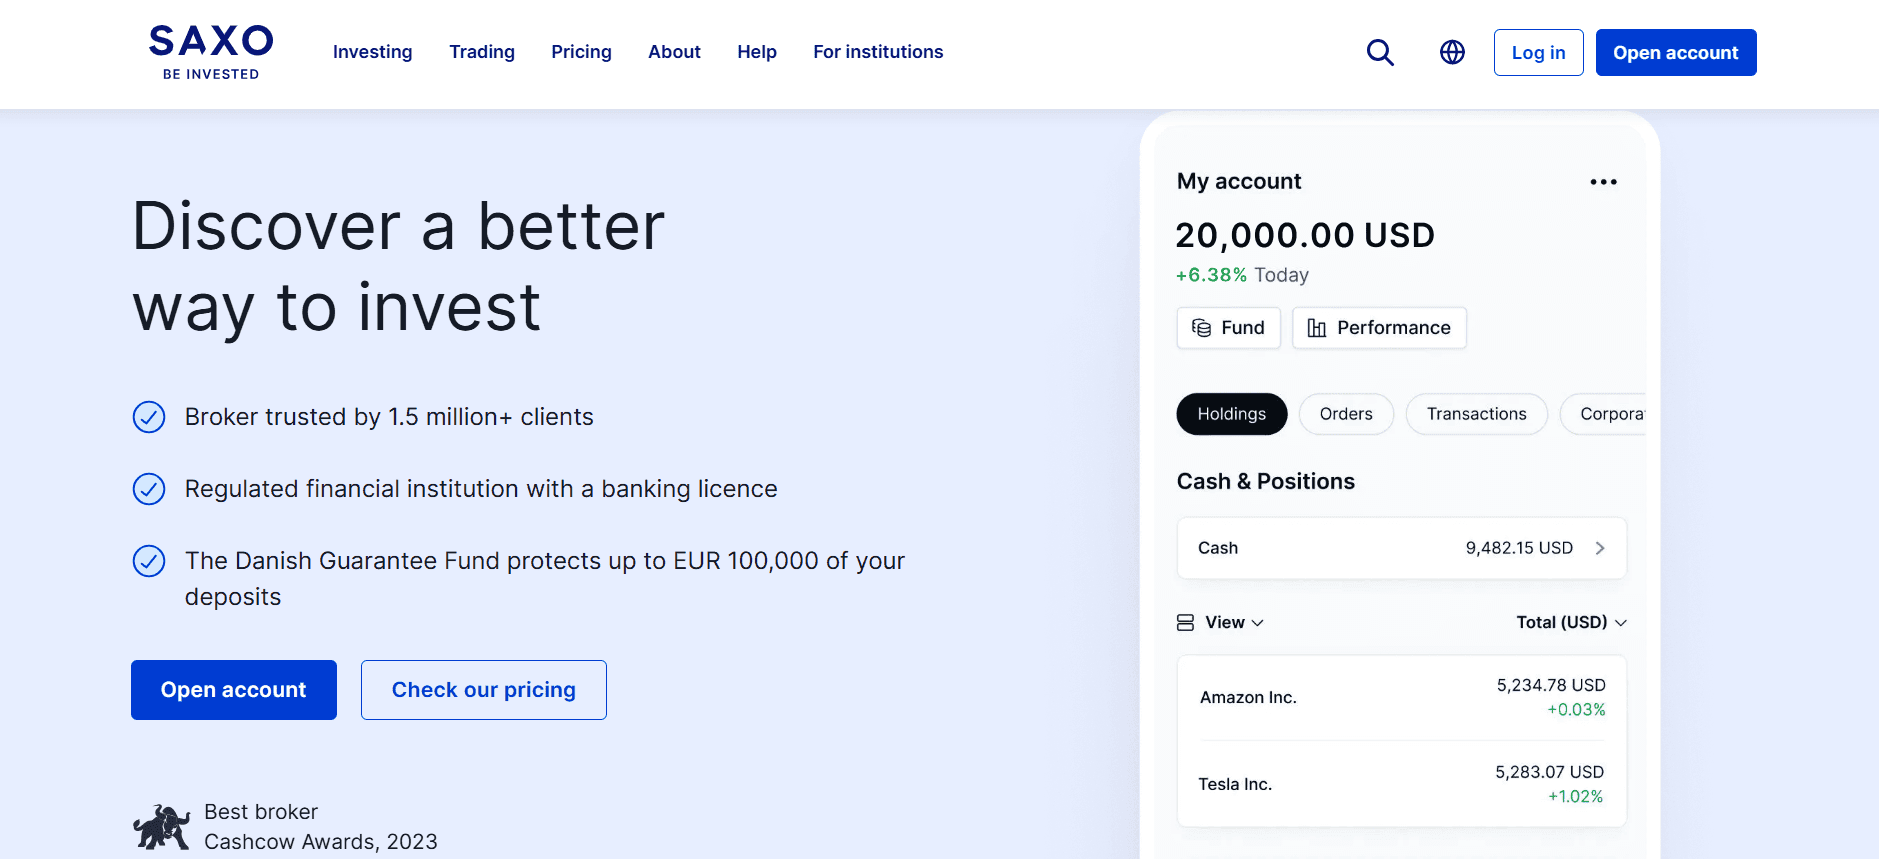Viewport: 1879px width, 859px height.
Task: Open the Pricing menu
Action: (x=581, y=52)
